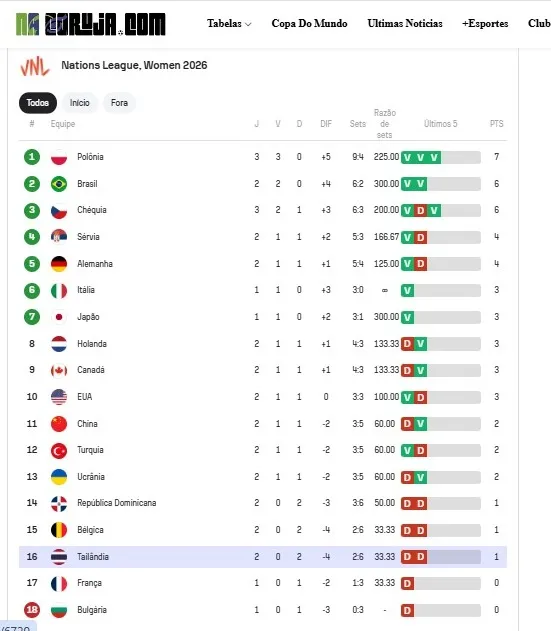Screen dimensions: 551x631
Task: Select the highlighted Tailândia row
Action: coord(263,557)
